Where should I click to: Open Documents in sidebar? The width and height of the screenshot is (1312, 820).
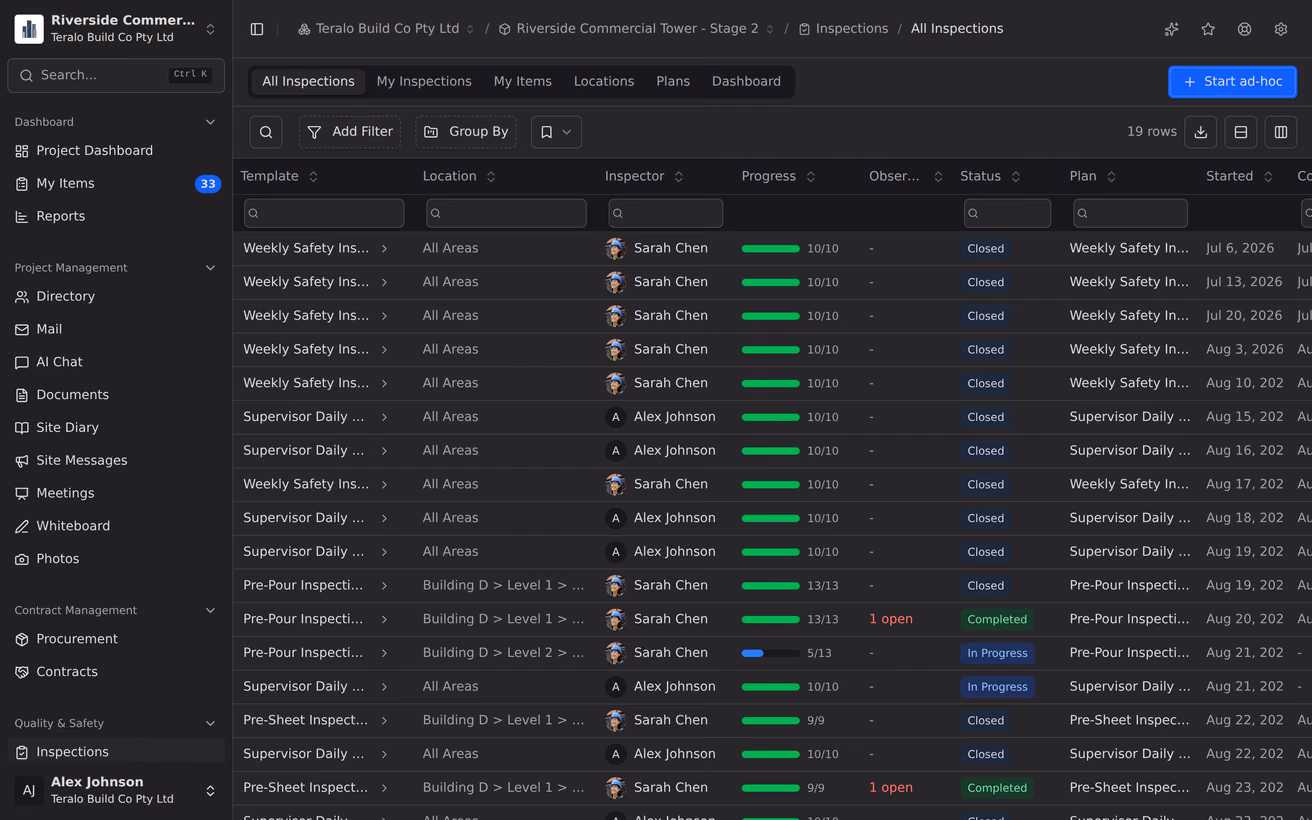[x=116, y=395]
